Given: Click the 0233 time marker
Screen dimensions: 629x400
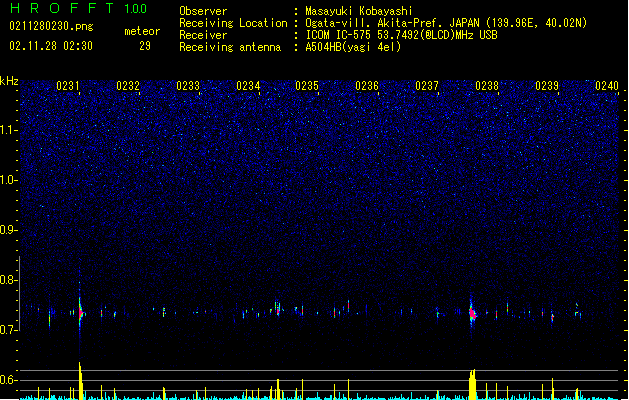Looking at the screenshot, I should (188, 86).
